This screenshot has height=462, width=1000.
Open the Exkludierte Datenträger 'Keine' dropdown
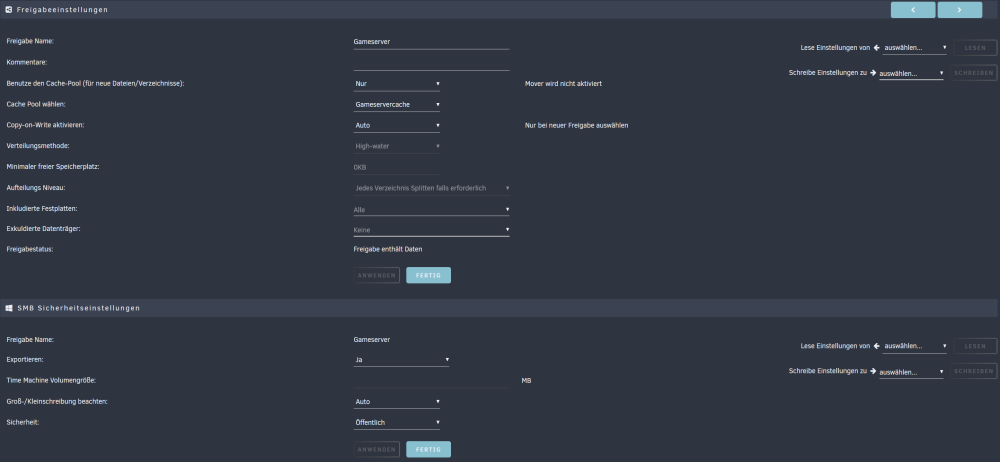431,229
